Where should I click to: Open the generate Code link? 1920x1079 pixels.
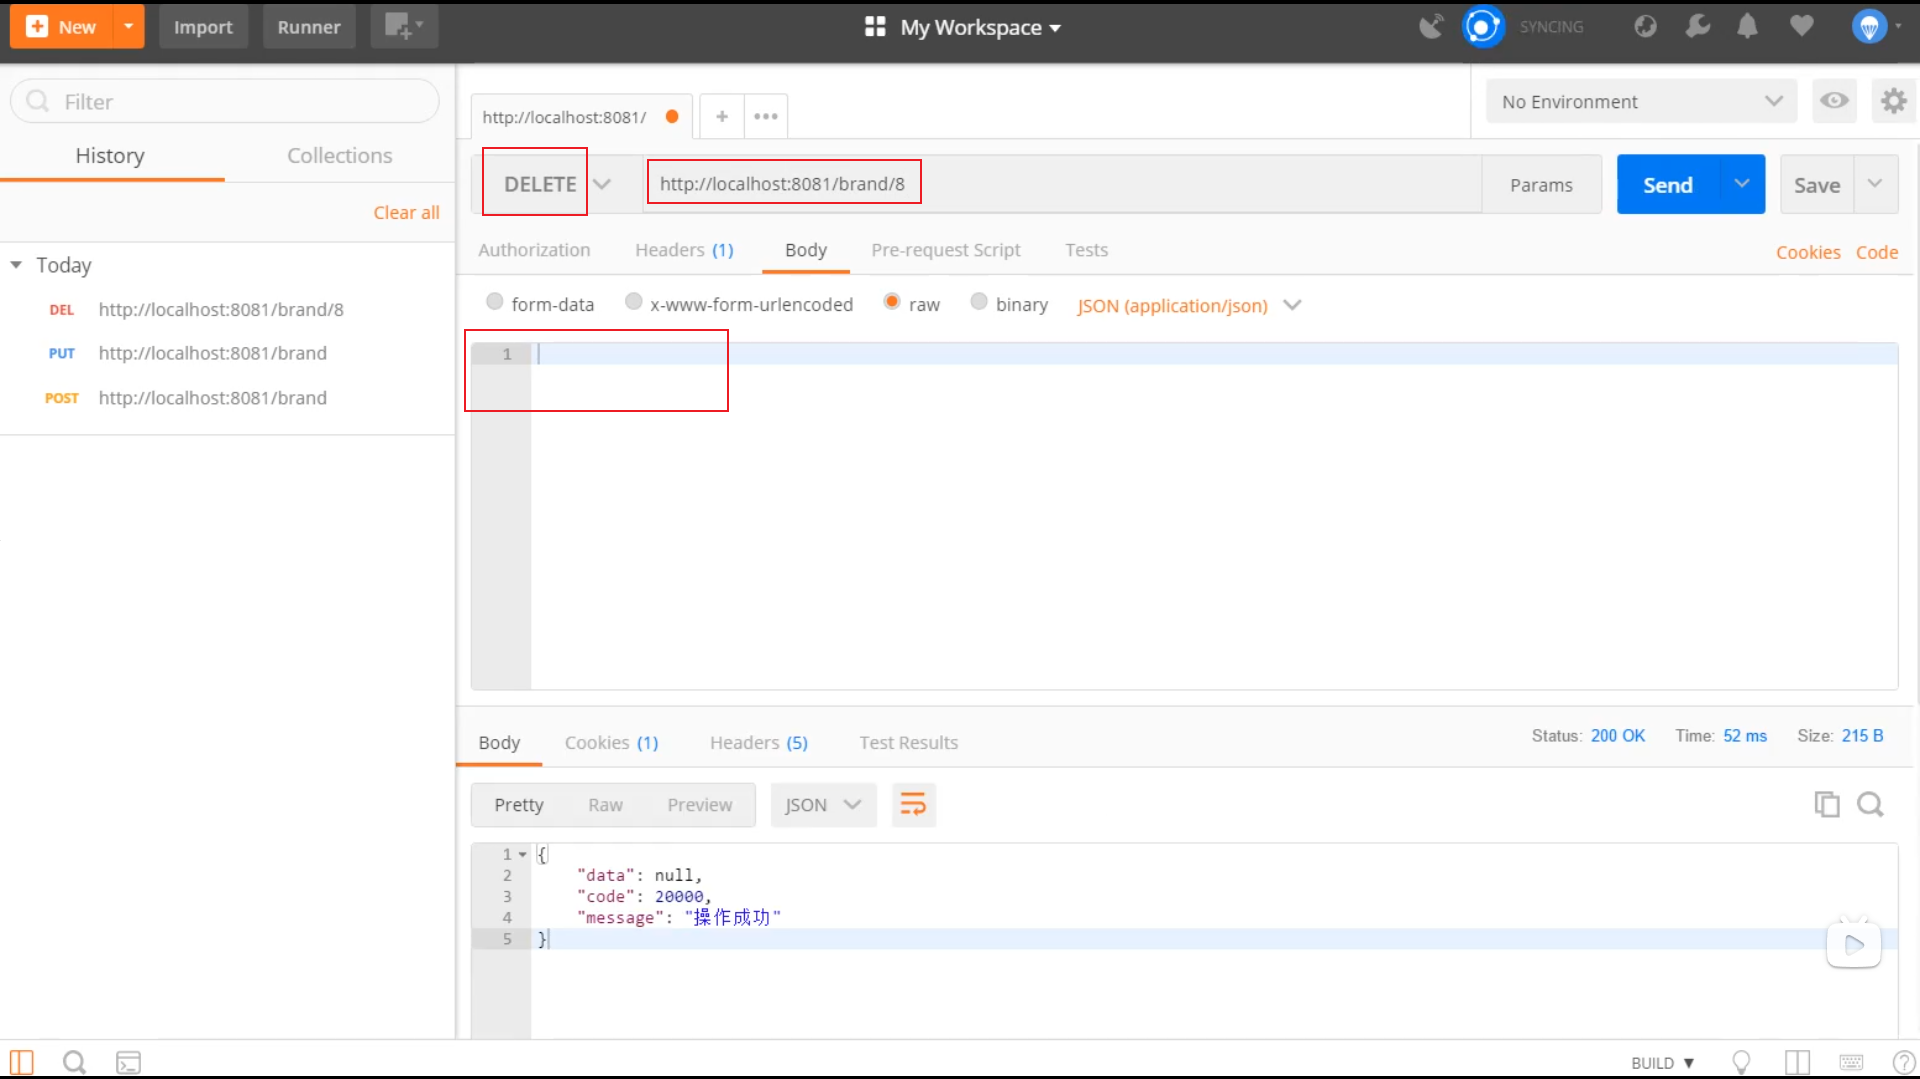point(1877,252)
